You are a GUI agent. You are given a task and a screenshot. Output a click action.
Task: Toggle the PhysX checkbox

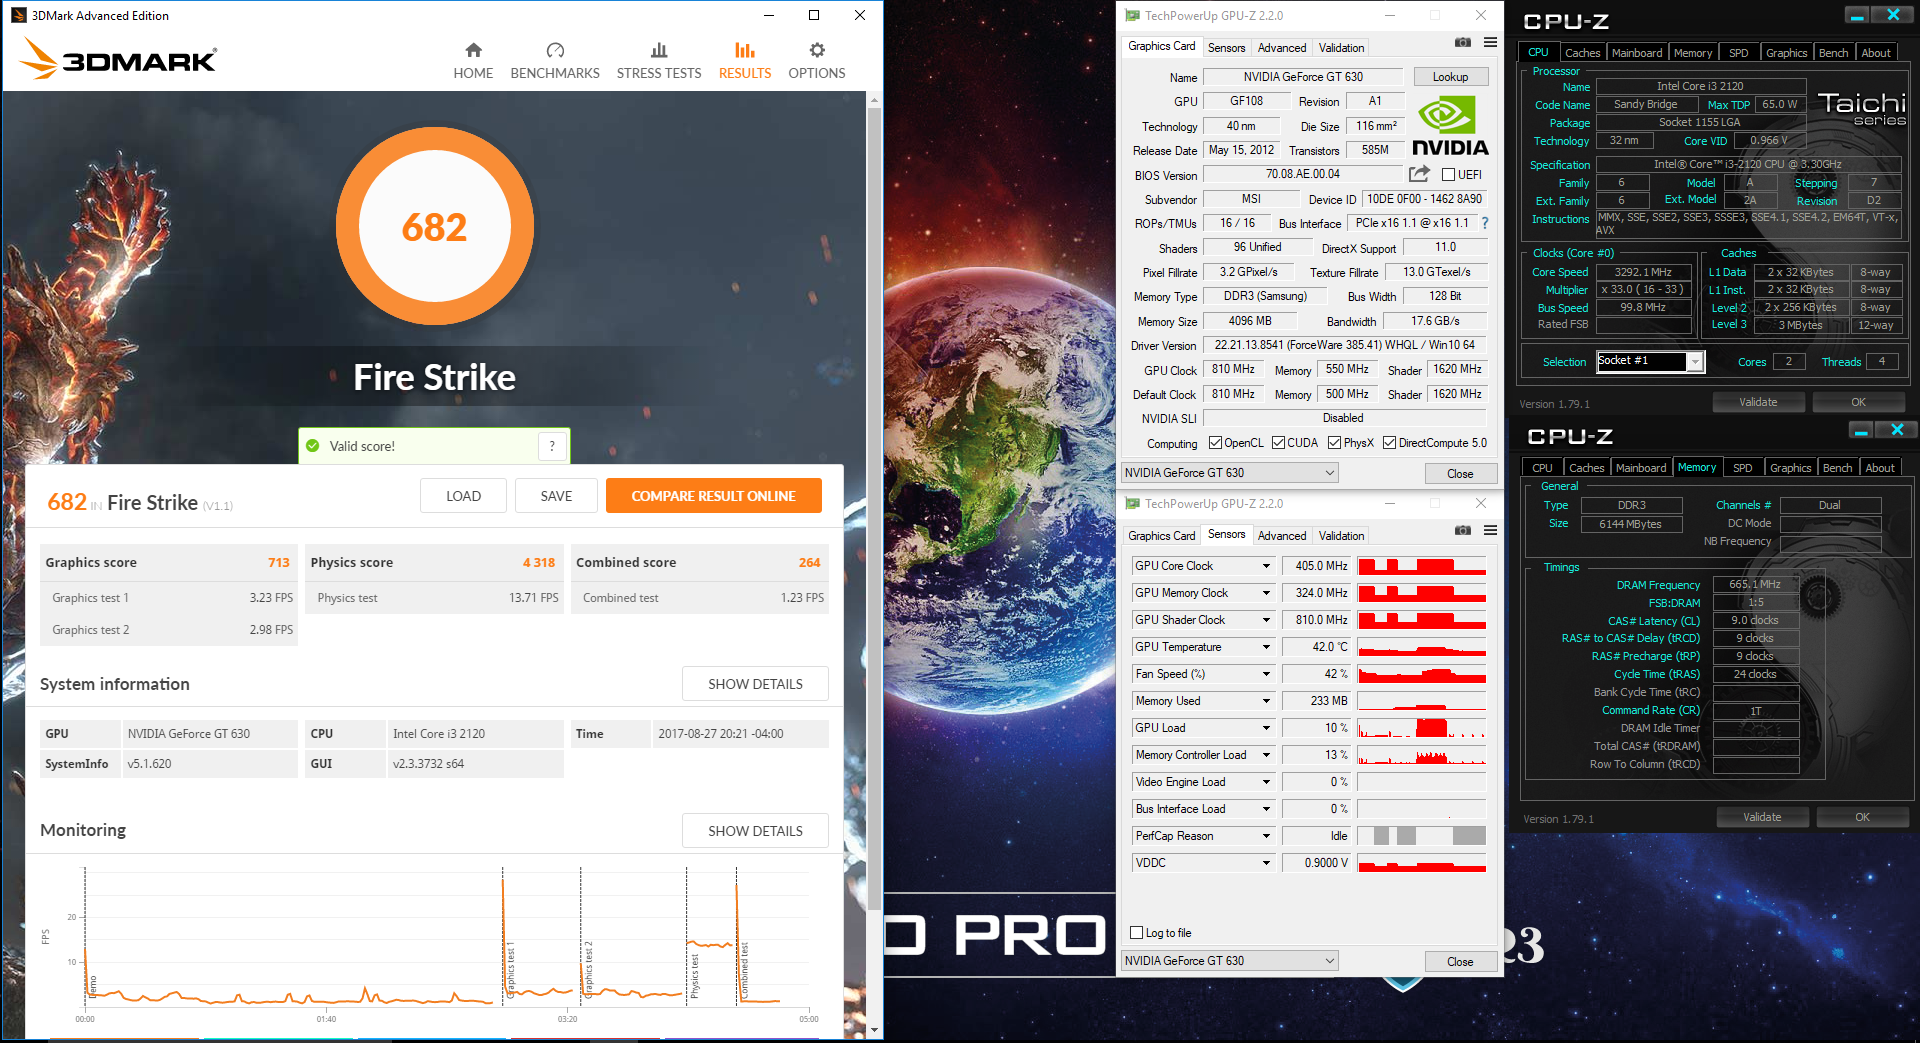(1334, 443)
